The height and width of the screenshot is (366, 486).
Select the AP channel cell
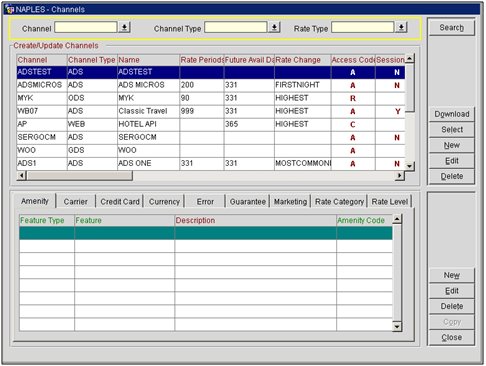coord(42,124)
